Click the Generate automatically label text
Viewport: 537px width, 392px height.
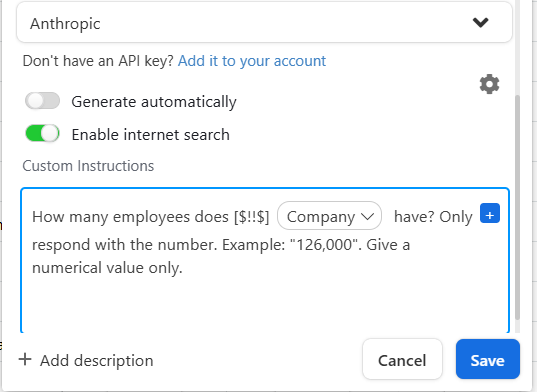point(154,102)
